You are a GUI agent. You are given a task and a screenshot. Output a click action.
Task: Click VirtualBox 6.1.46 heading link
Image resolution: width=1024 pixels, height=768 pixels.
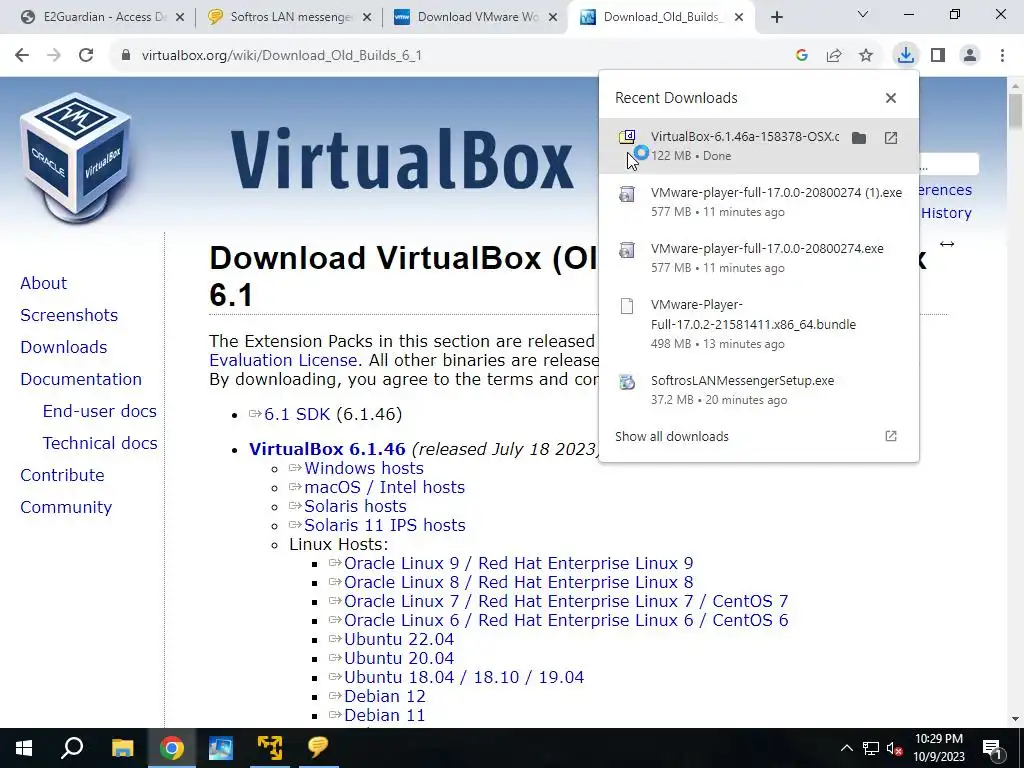[x=327, y=449]
